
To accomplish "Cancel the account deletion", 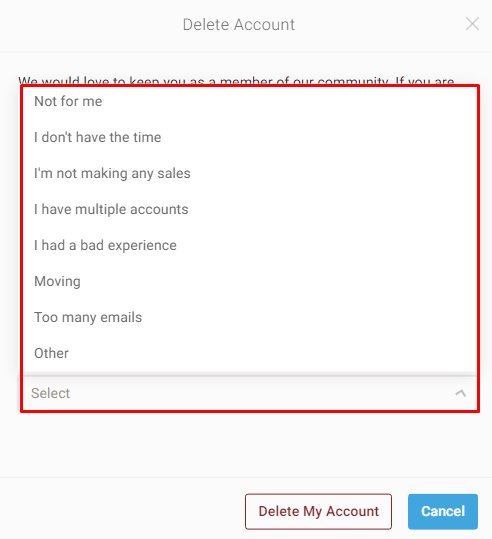I will [443, 512].
